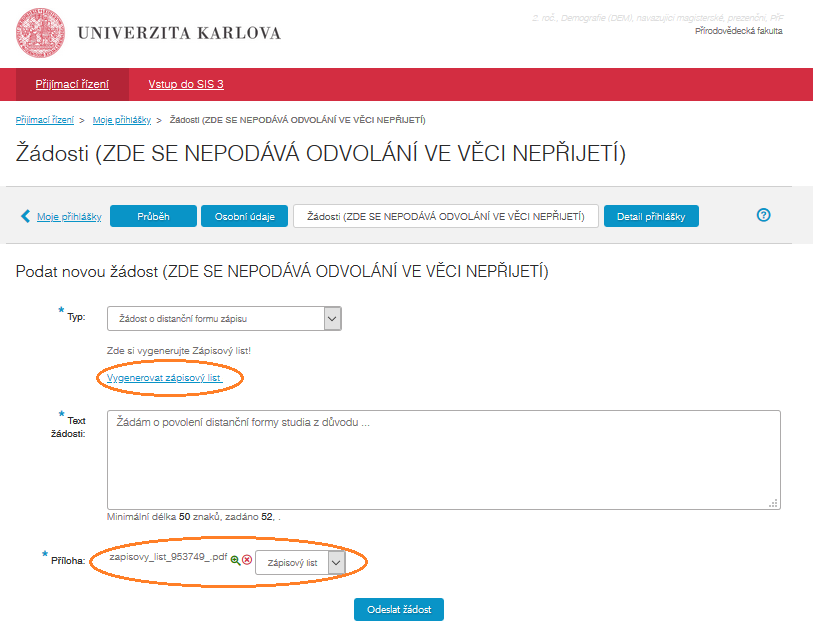Screen dimensions: 813x630
Task: Remove attachment with the red X icon
Action: (247, 560)
